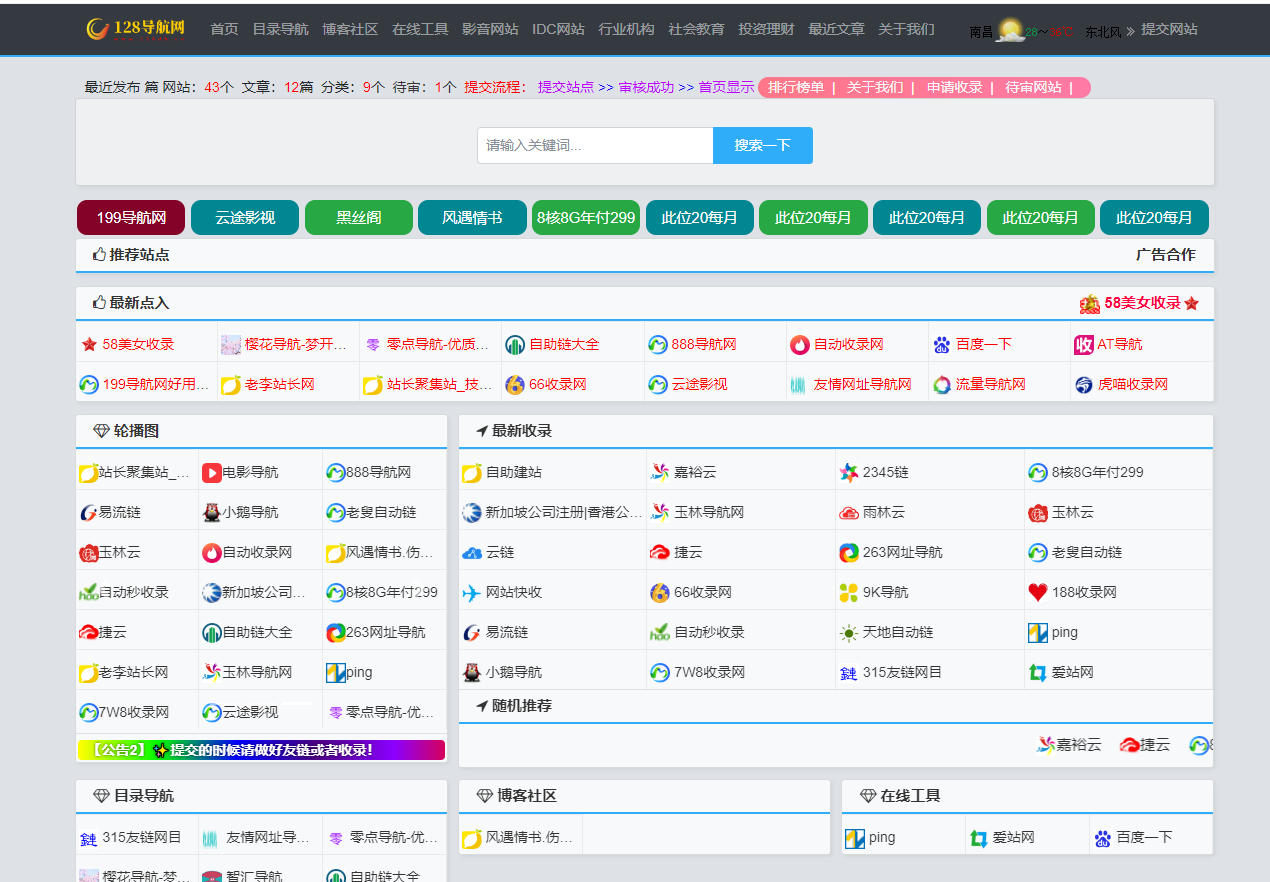Viewport: 1270px width, 882px height.
Task: Click the 搜索一下 search button
Action: coord(763,145)
